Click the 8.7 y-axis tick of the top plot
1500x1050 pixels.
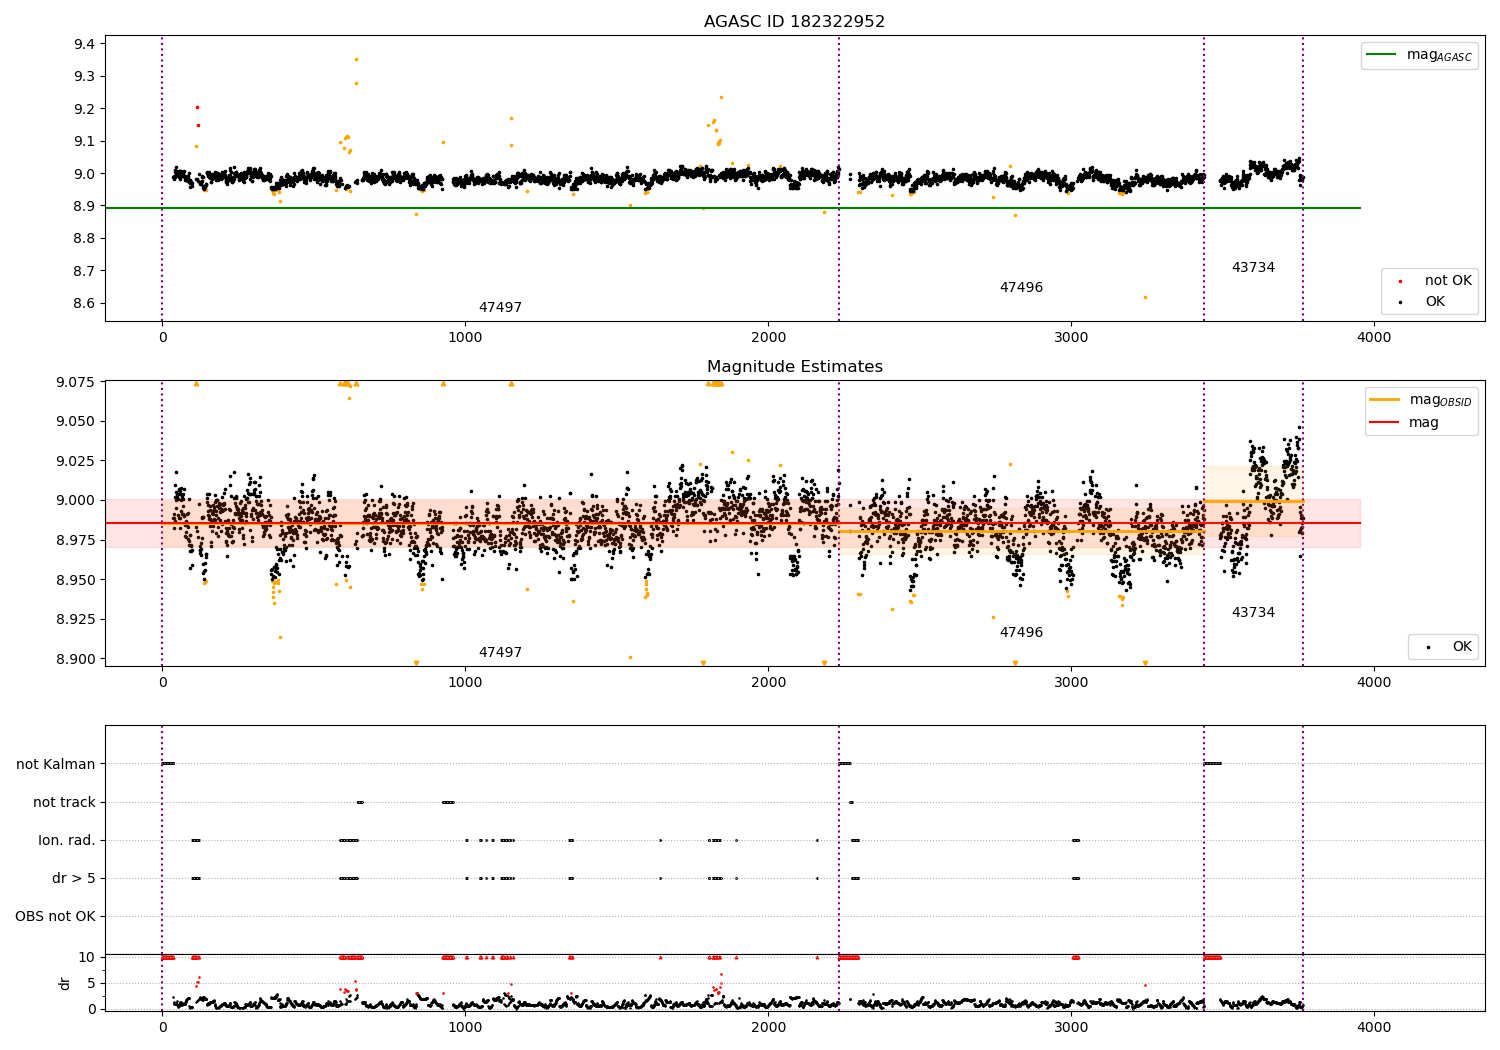(x=85, y=272)
